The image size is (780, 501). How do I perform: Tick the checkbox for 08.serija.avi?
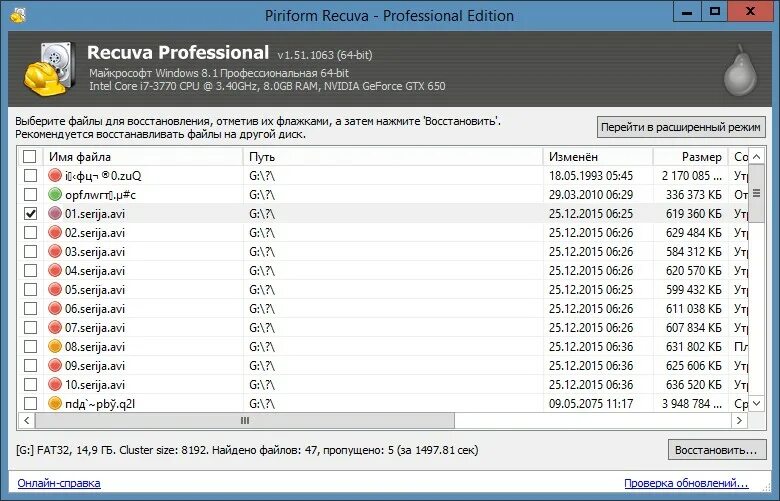30,347
